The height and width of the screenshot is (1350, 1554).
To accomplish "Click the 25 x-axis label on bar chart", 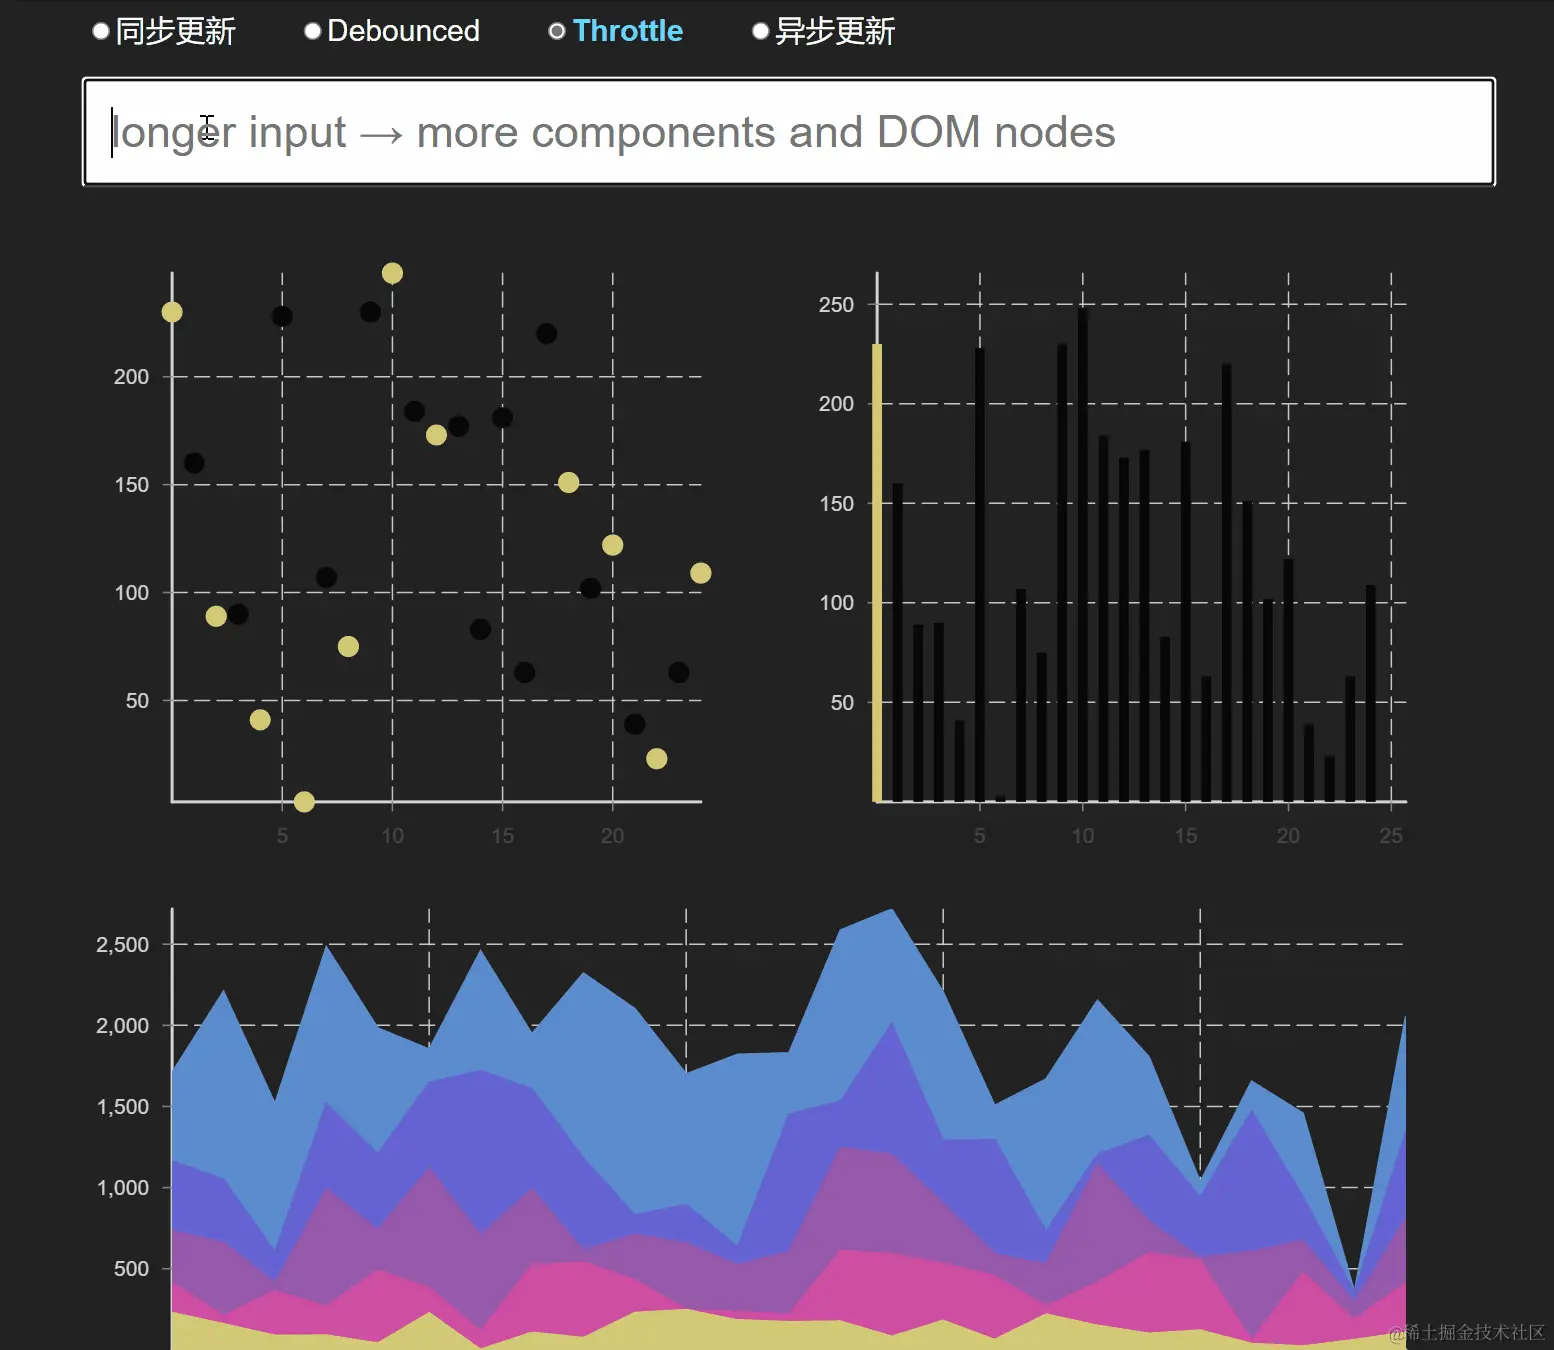I will (x=1391, y=835).
